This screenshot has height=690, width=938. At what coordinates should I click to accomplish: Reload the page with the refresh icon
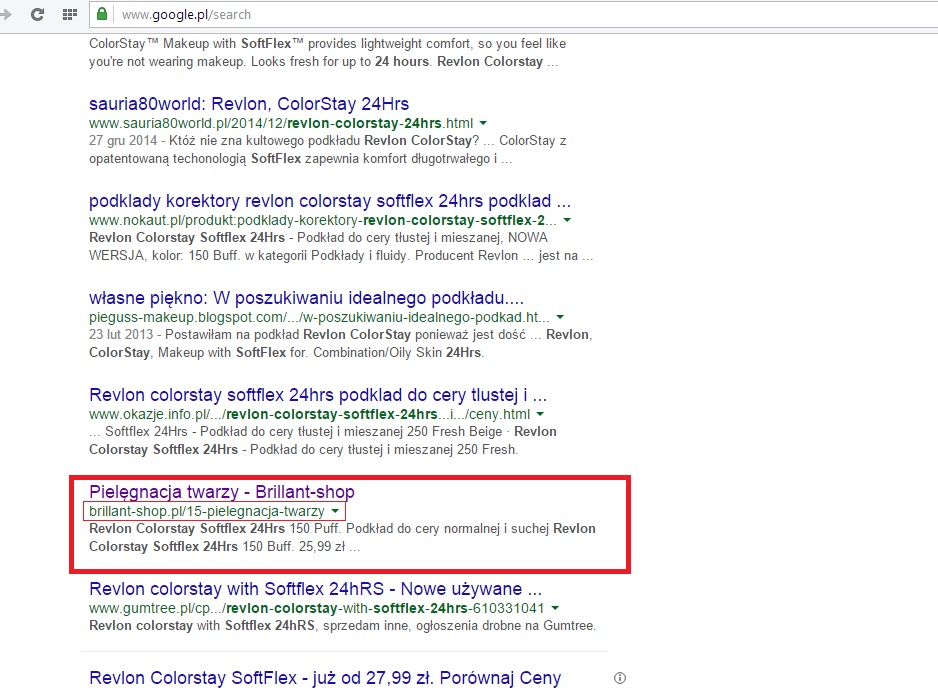point(37,14)
